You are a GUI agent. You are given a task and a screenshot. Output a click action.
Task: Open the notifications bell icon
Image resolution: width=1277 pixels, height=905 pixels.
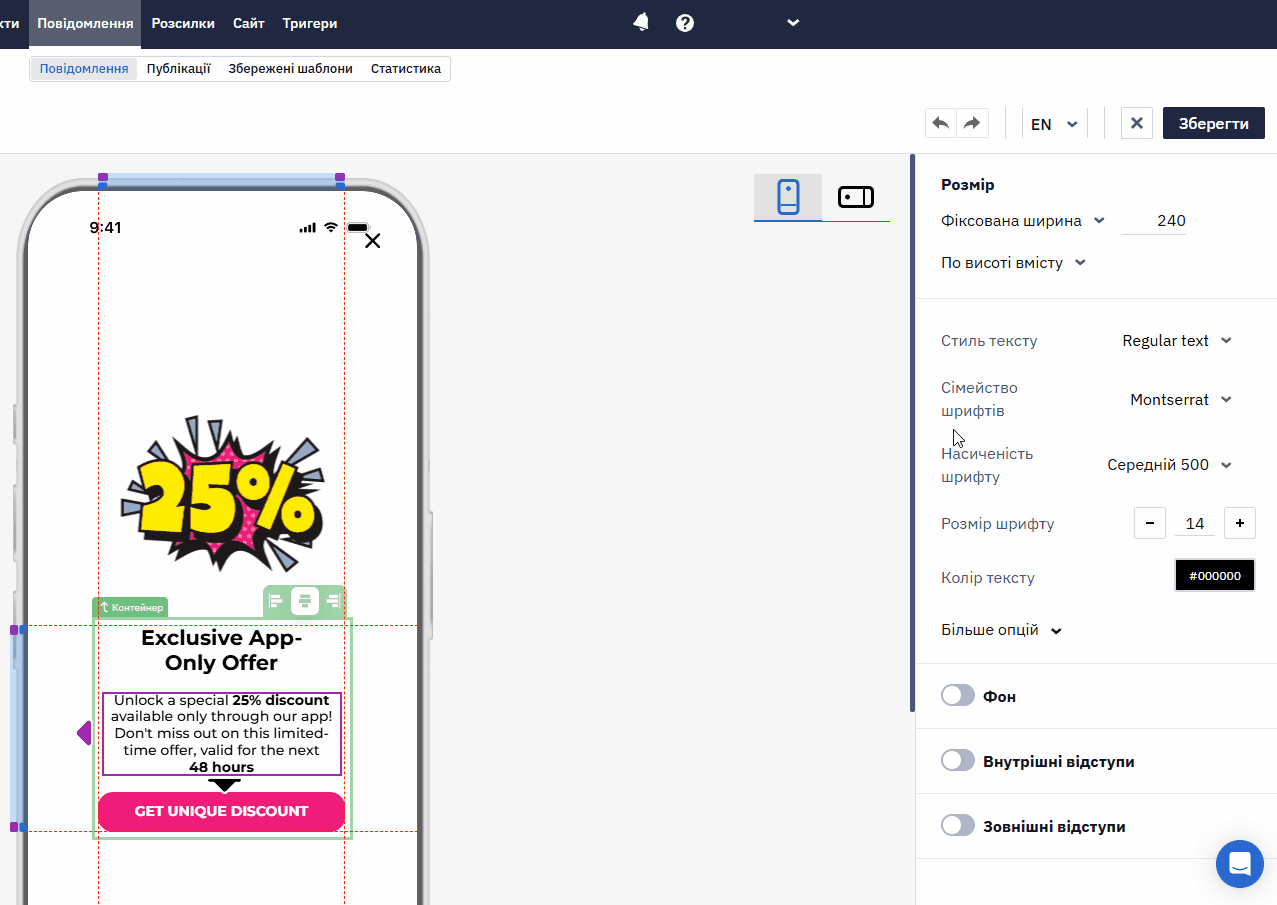tap(641, 22)
